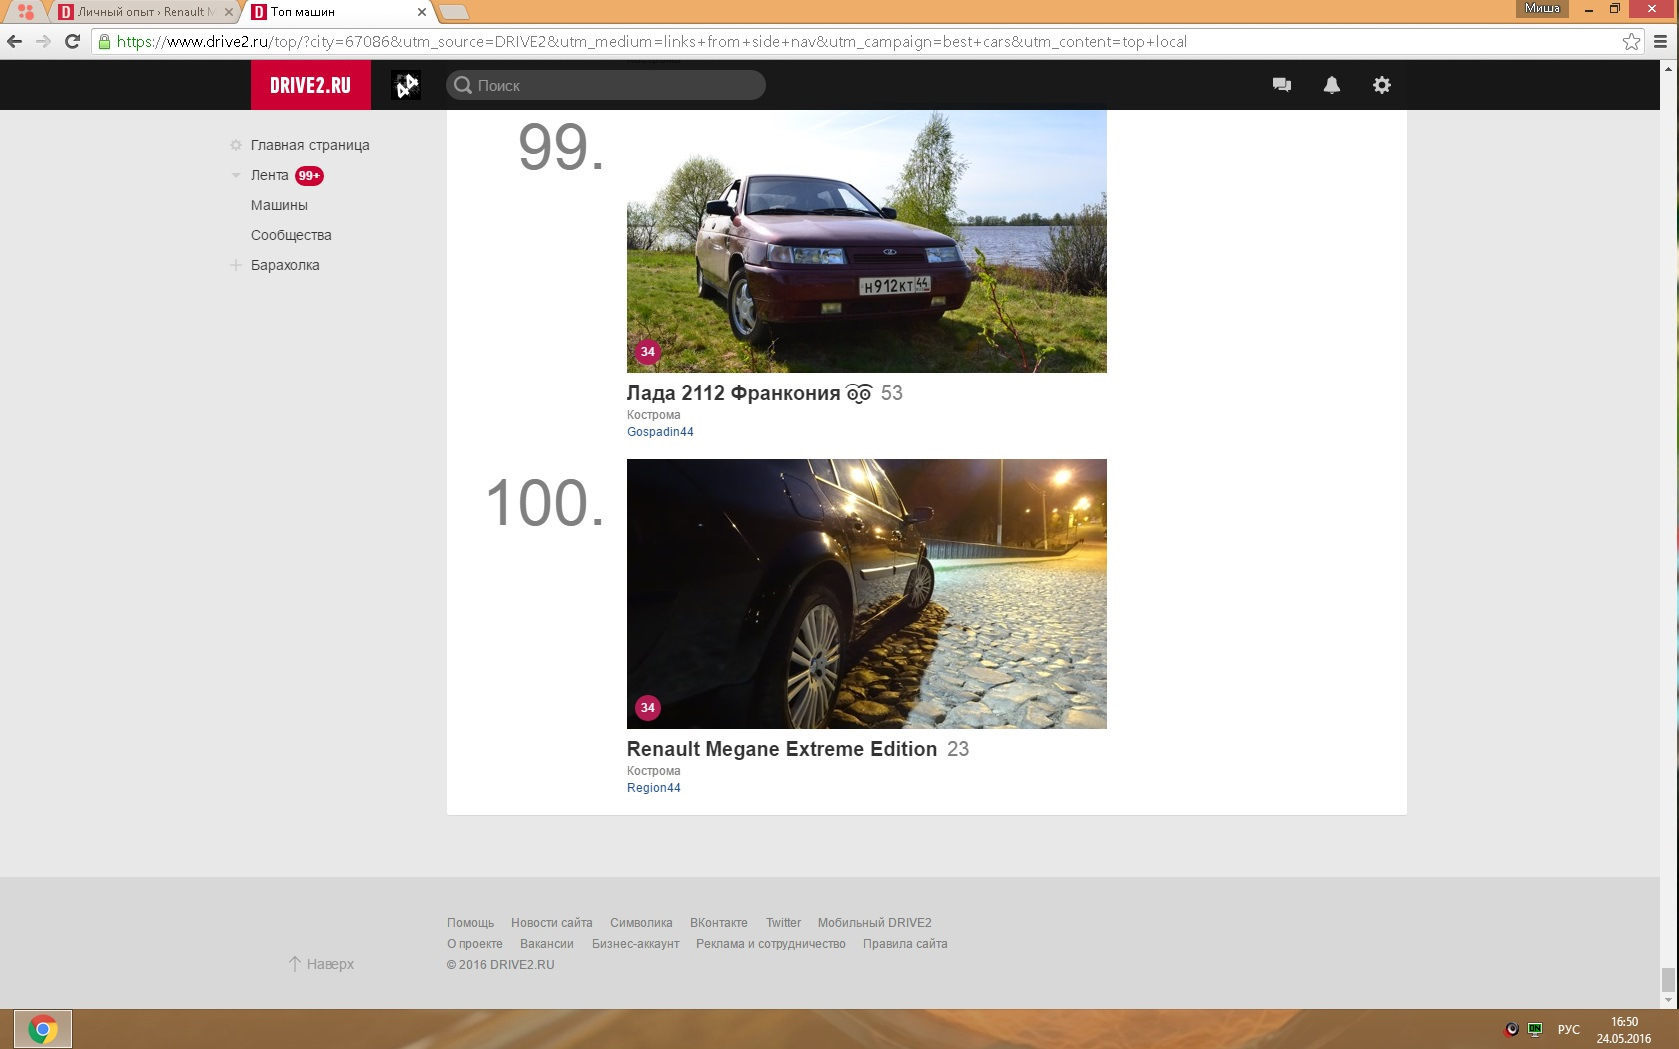Open Барахолка in the sidebar
This screenshot has width=1679, height=1049.
pyautogui.click(x=285, y=265)
